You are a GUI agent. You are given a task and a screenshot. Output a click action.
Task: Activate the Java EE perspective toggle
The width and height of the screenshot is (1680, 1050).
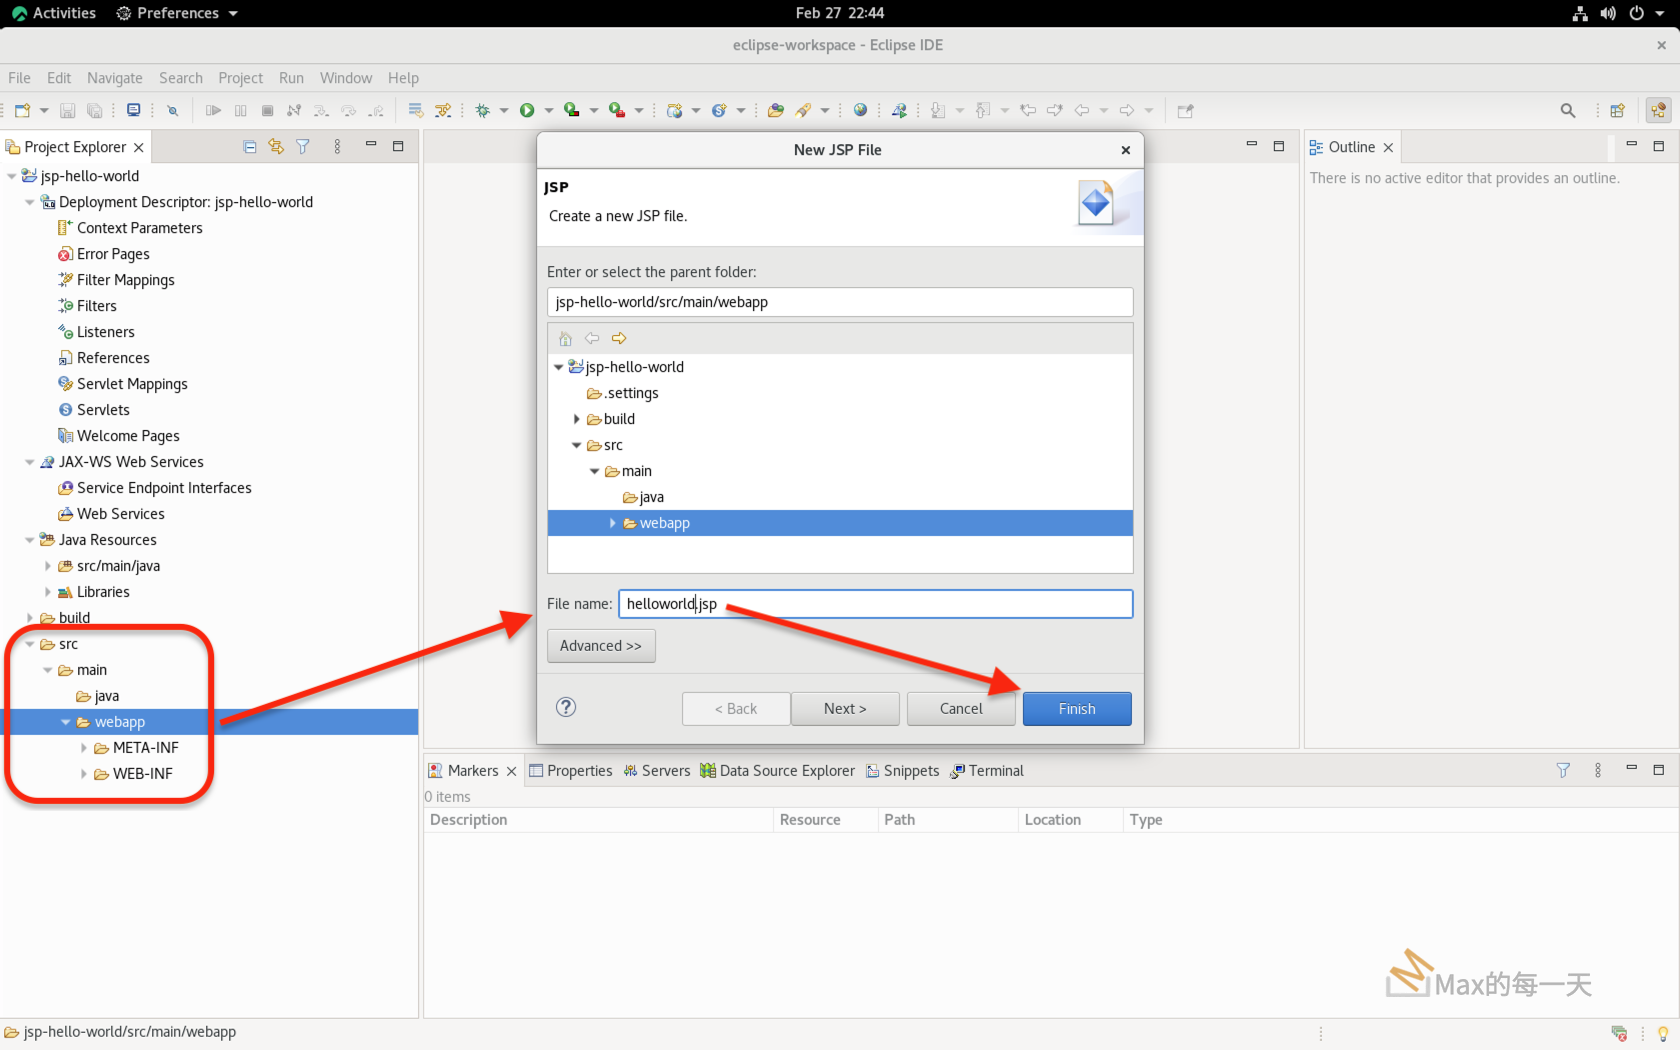pyautogui.click(x=1658, y=110)
